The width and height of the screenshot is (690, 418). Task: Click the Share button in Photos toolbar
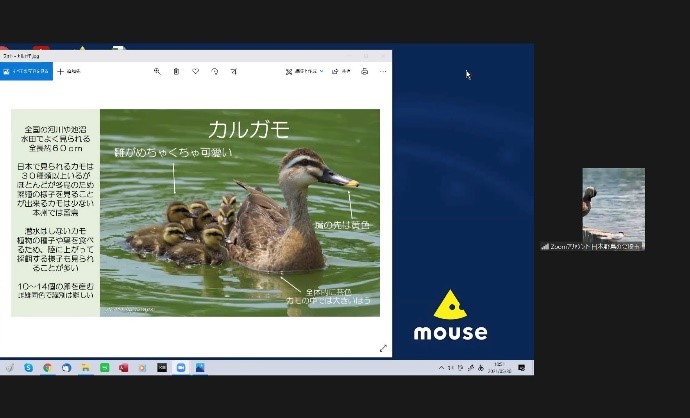341,71
